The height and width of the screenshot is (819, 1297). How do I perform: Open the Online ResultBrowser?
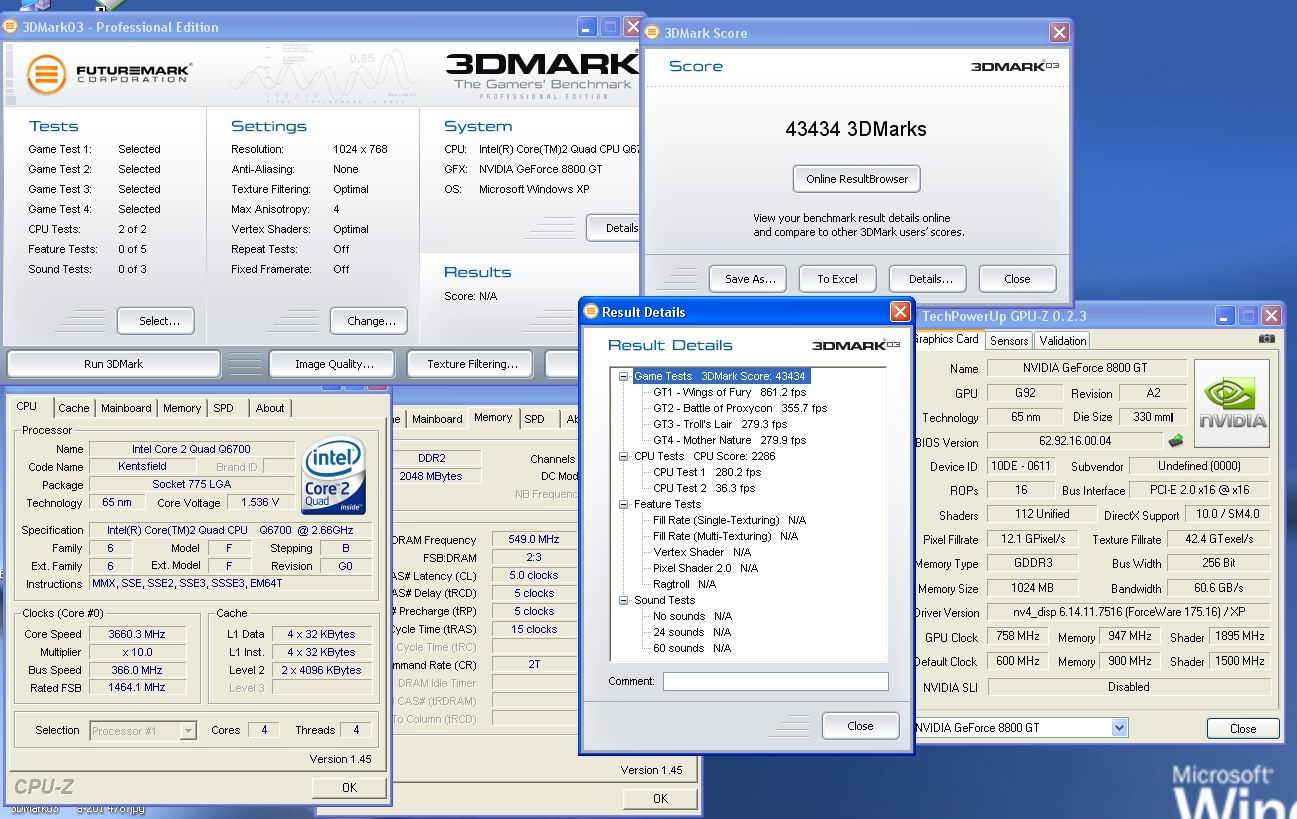pyautogui.click(x=857, y=179)
